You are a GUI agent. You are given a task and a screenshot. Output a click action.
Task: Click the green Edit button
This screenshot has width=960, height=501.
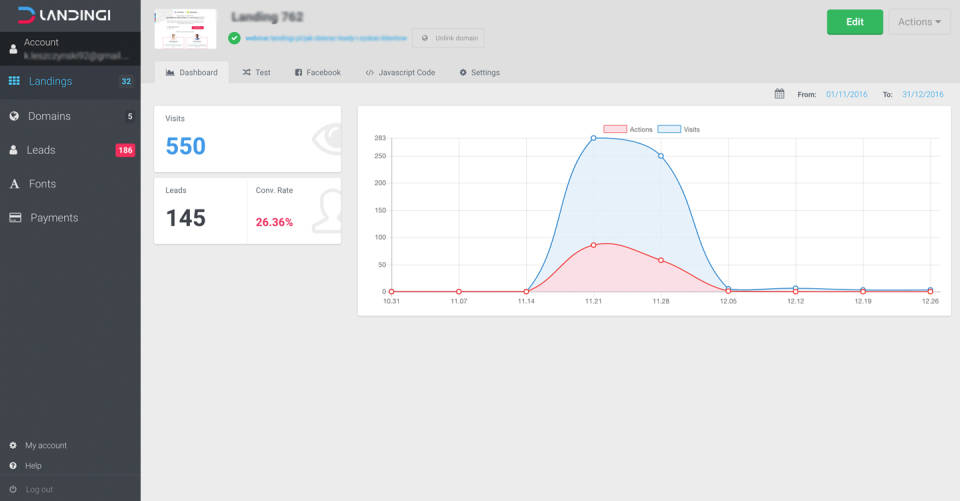click(854, 22)
